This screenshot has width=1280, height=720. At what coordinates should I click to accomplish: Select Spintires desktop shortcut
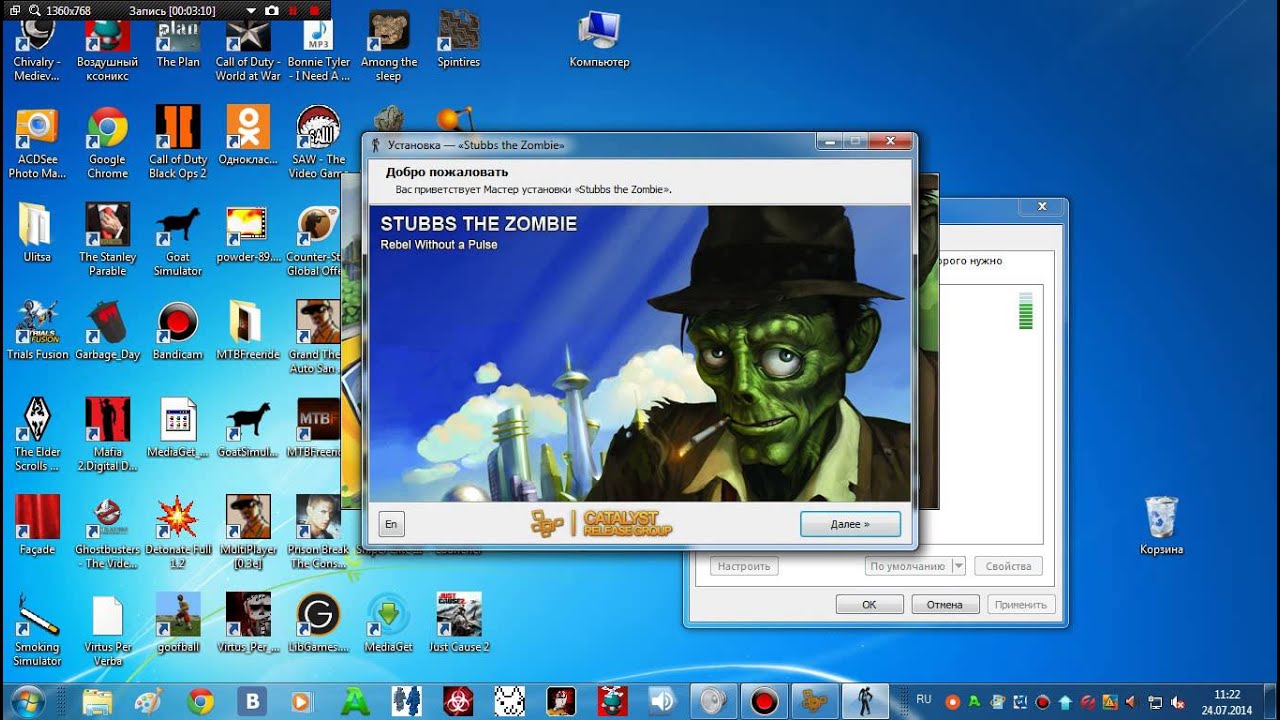click(459, 40)
